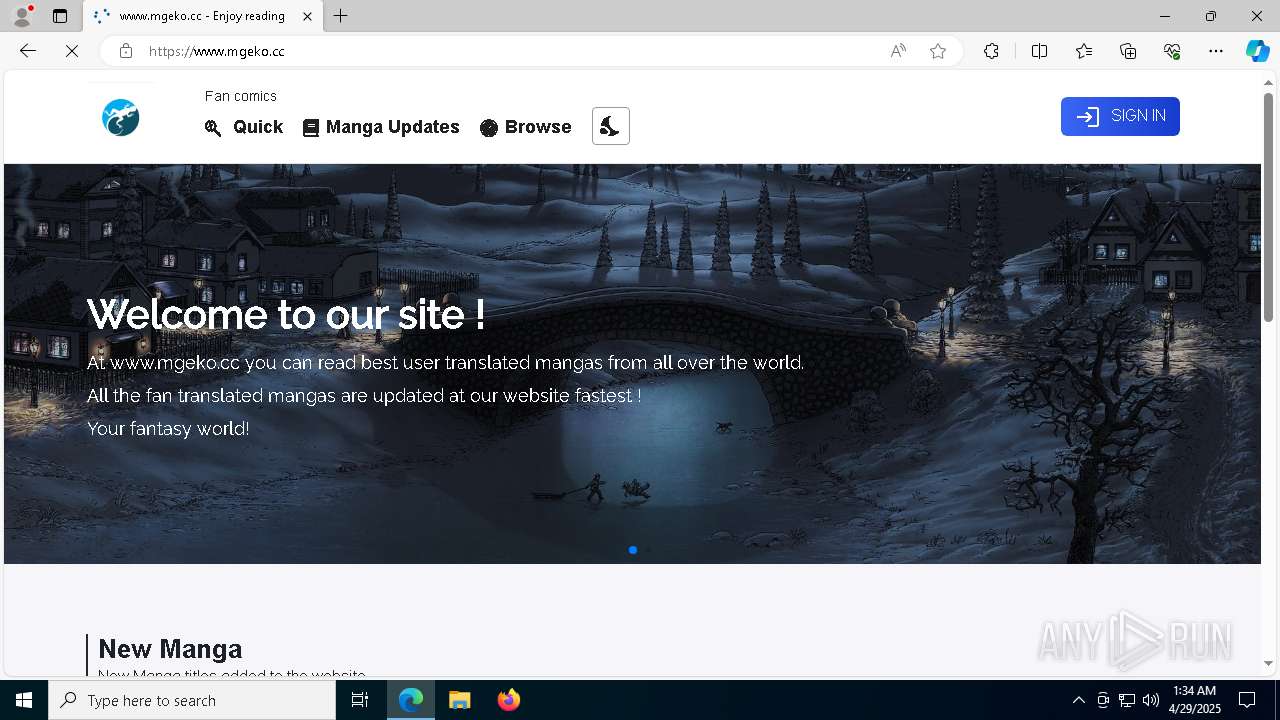The height and width of the screenshot is (720, 1280).
Task: Click the page vertical scrollbar thumb
Action: click(1269, 207)
